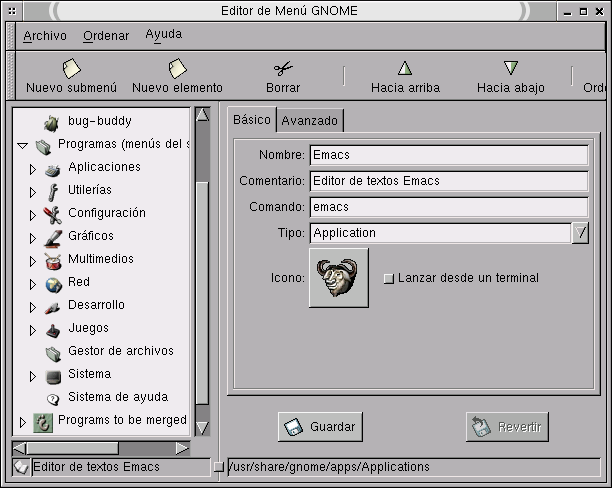Click the Configuración tools icon

point(52,215)
